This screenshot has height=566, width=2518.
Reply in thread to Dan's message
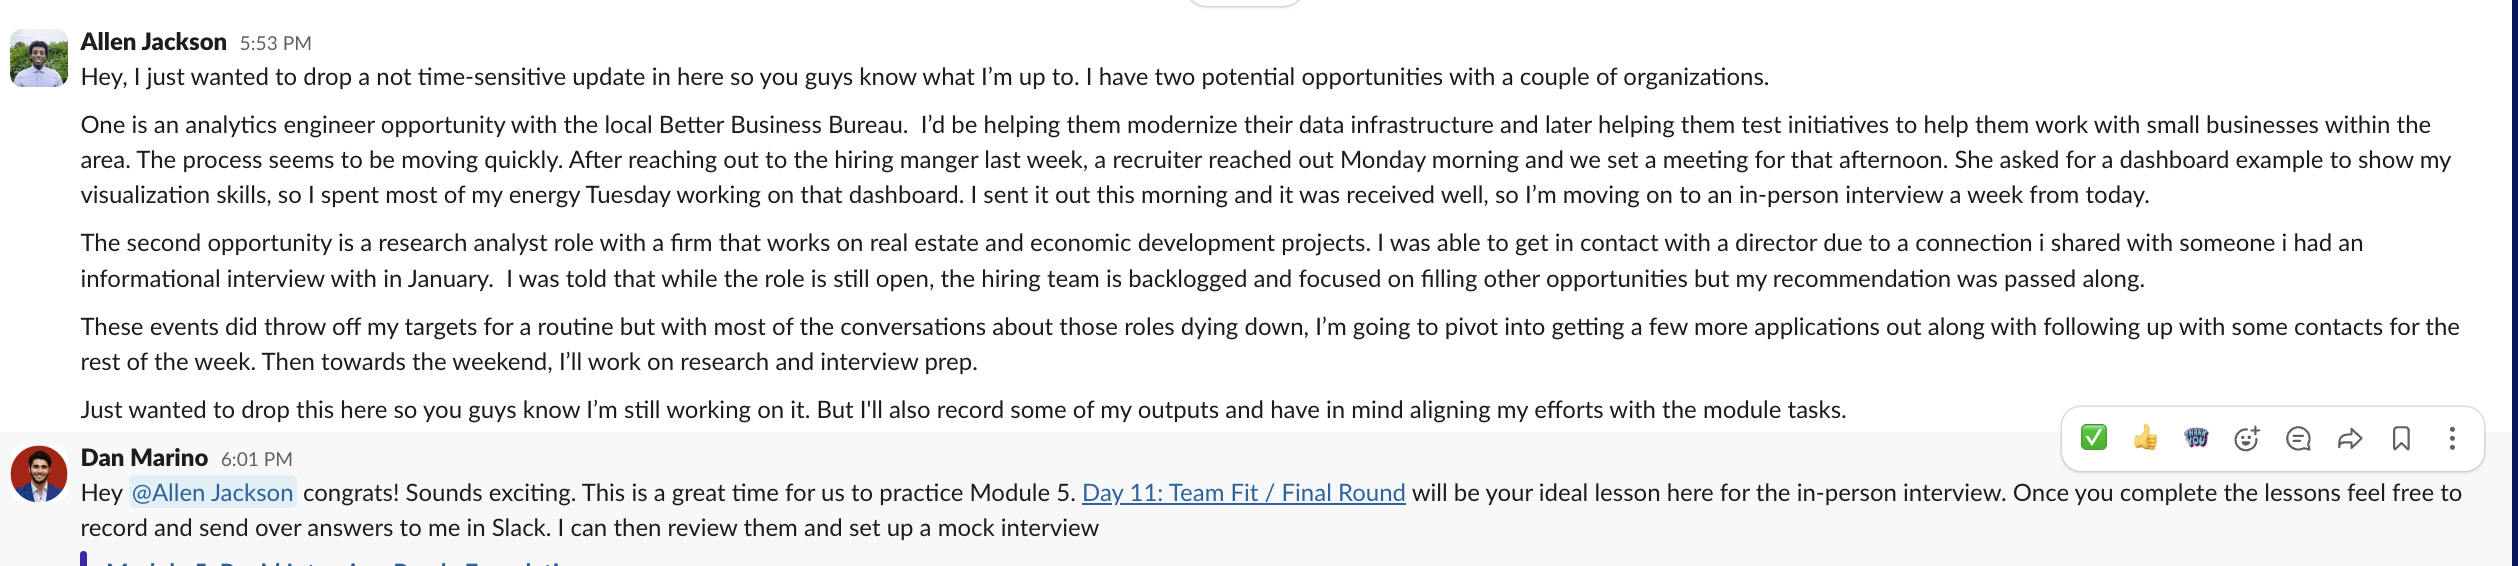tap(2298, 438)
